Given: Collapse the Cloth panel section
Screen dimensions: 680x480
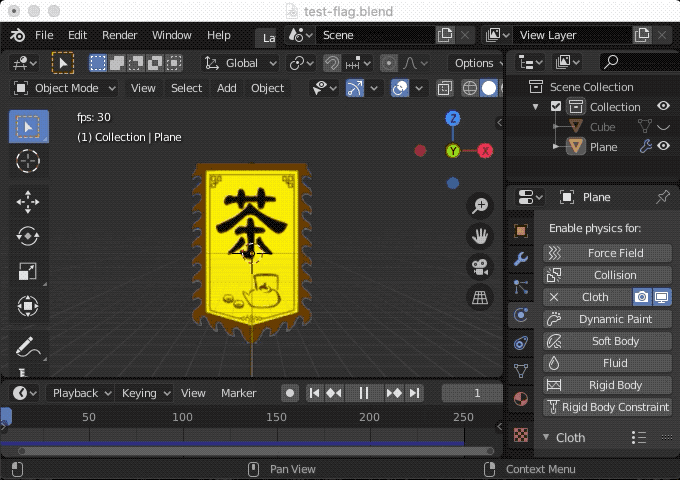Looking at the screenshot, I should point(547,437).
